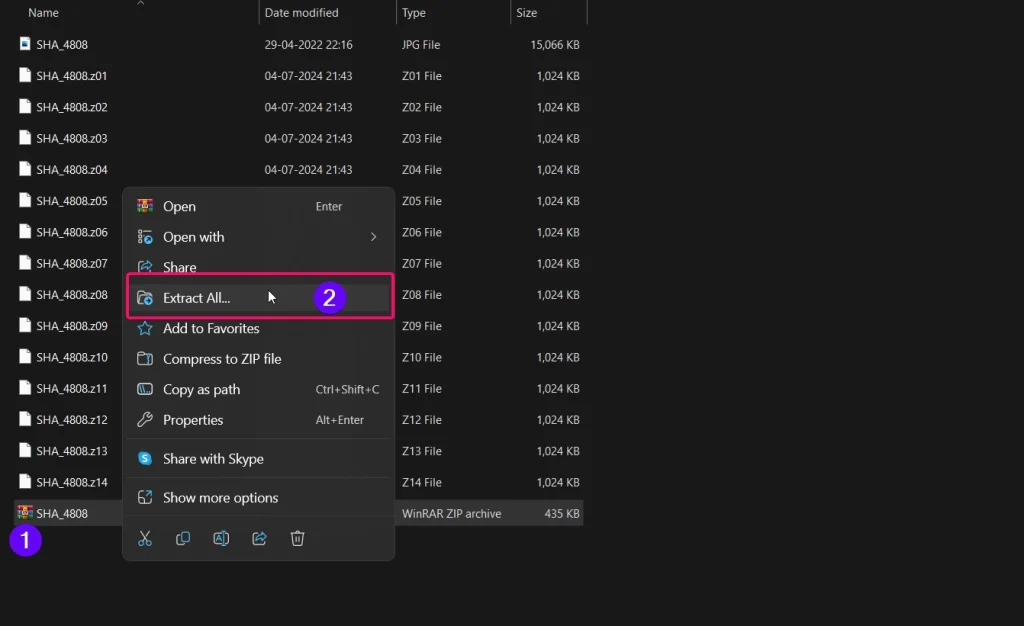1024x626 pixels.
Task: Click the 15,066 KB size cell
Action: pos(555,44)
